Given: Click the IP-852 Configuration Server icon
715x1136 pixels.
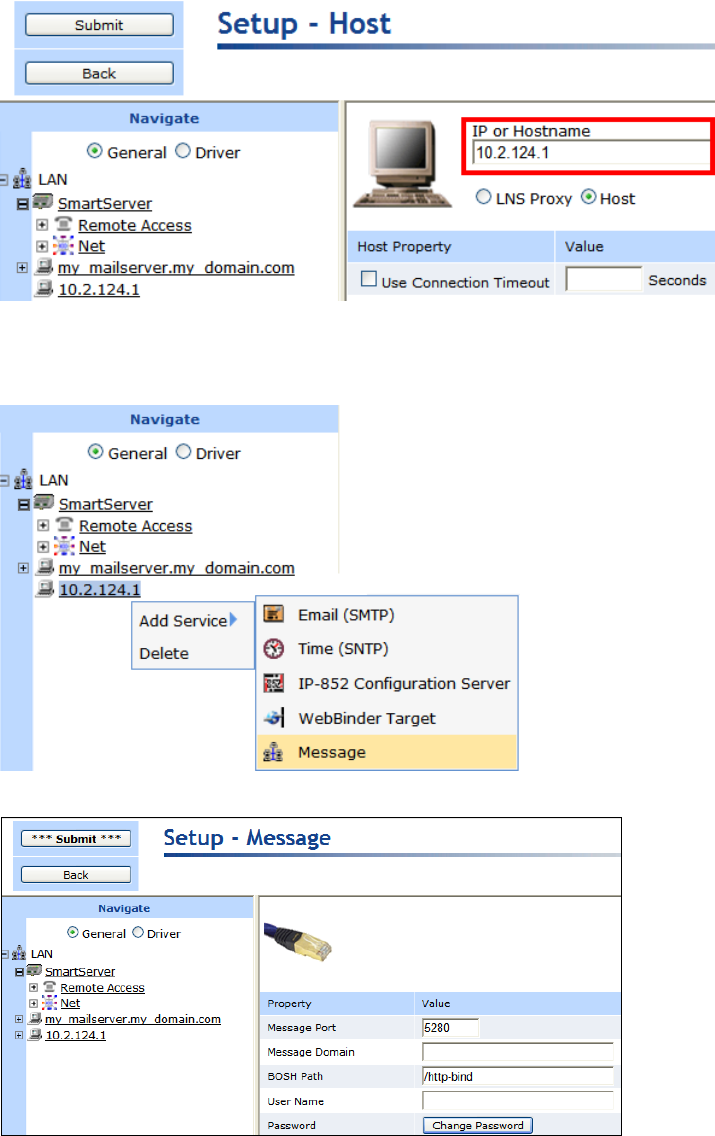Looking at the screenshot, I should pyautogui.click(x=274, y=684).
